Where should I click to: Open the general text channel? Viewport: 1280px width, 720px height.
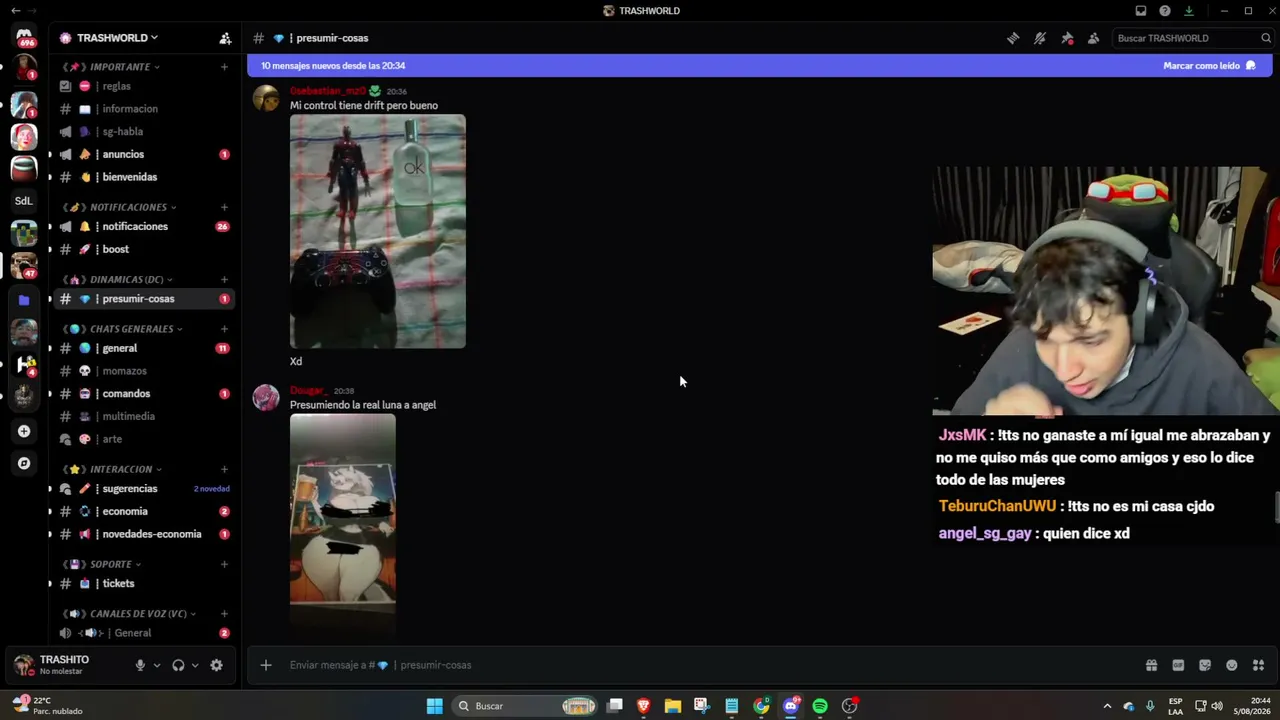click(144, 348)
